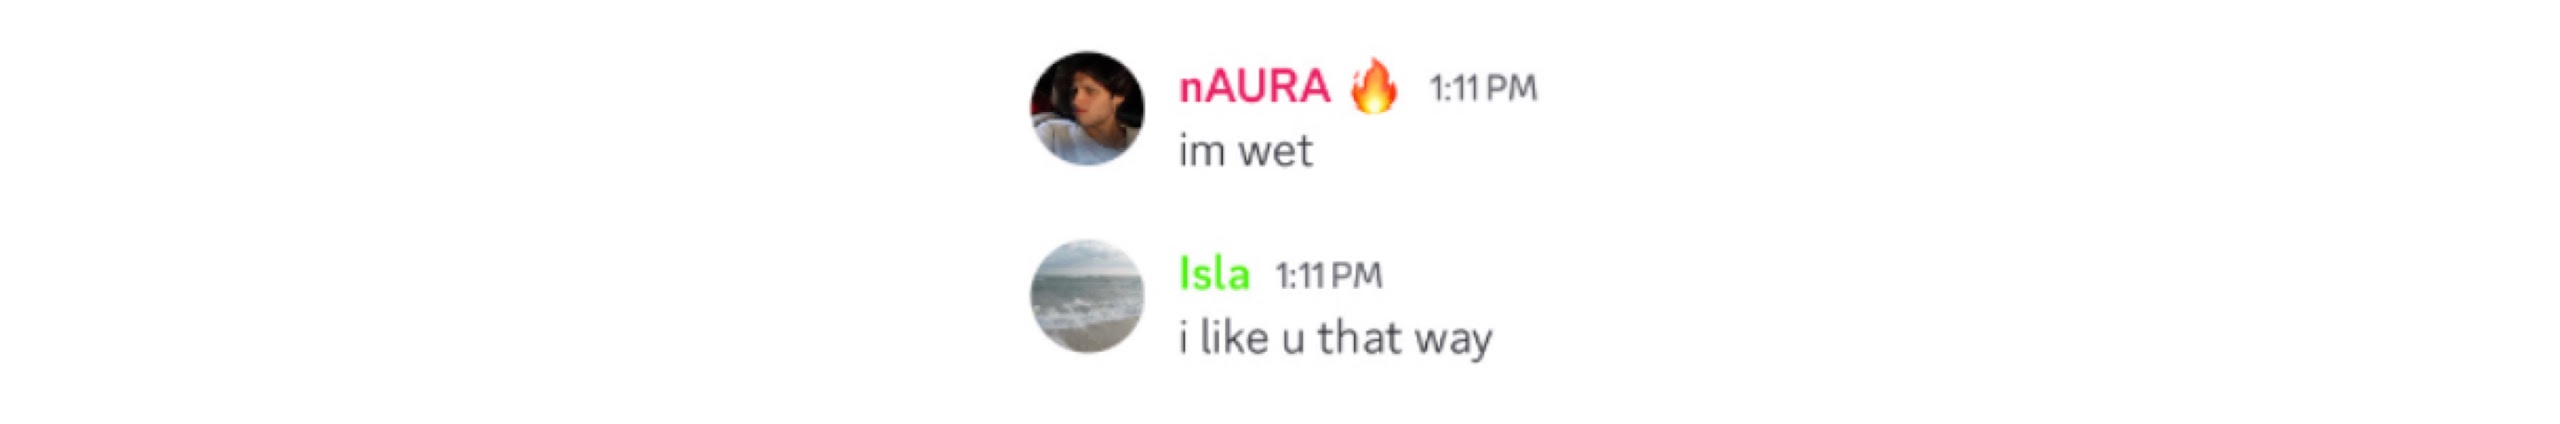Click '1:11' in nAURA's message timestamp
This screenshot has width=2560, height=424.
[x=1454, y=89]
